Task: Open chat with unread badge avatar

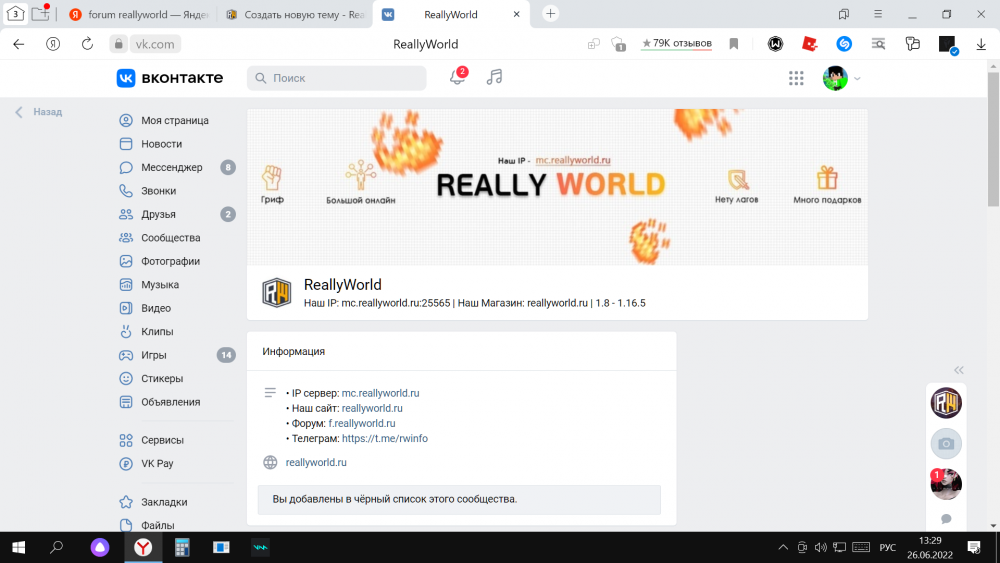Action: pyautogui.click(x=946, y=484)
